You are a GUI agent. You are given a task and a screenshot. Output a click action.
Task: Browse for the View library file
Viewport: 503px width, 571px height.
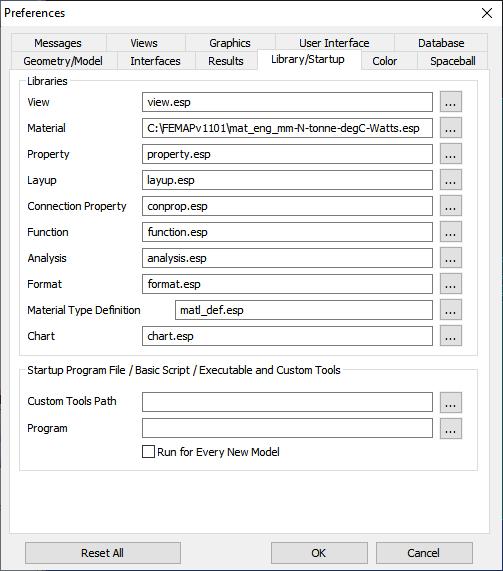pyautogui.click(x=451, y=102)
